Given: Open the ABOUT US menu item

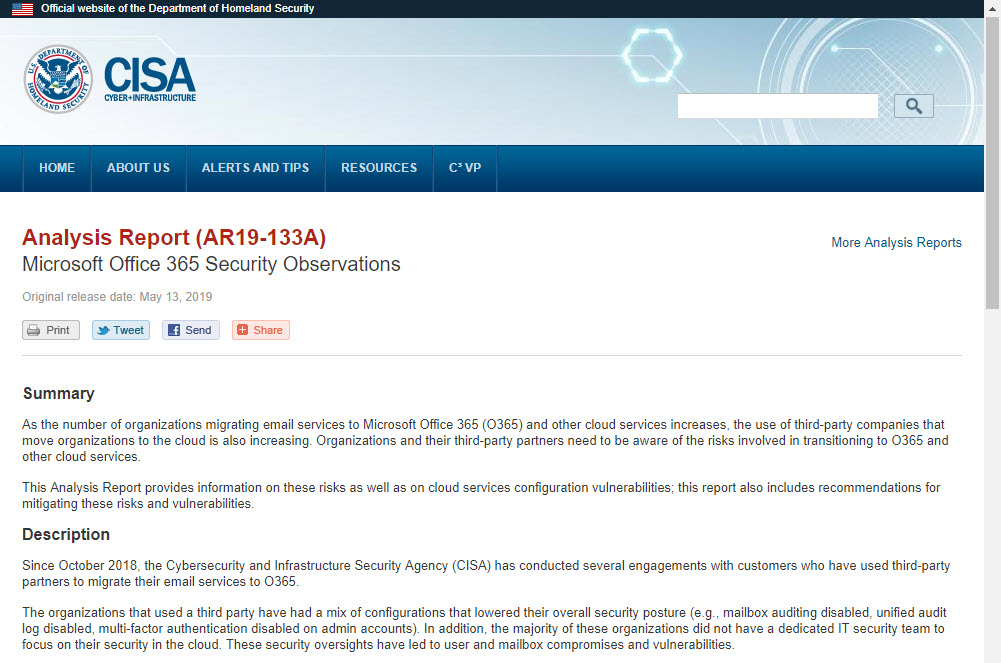Looking at the screenshot, I should 138,168.
